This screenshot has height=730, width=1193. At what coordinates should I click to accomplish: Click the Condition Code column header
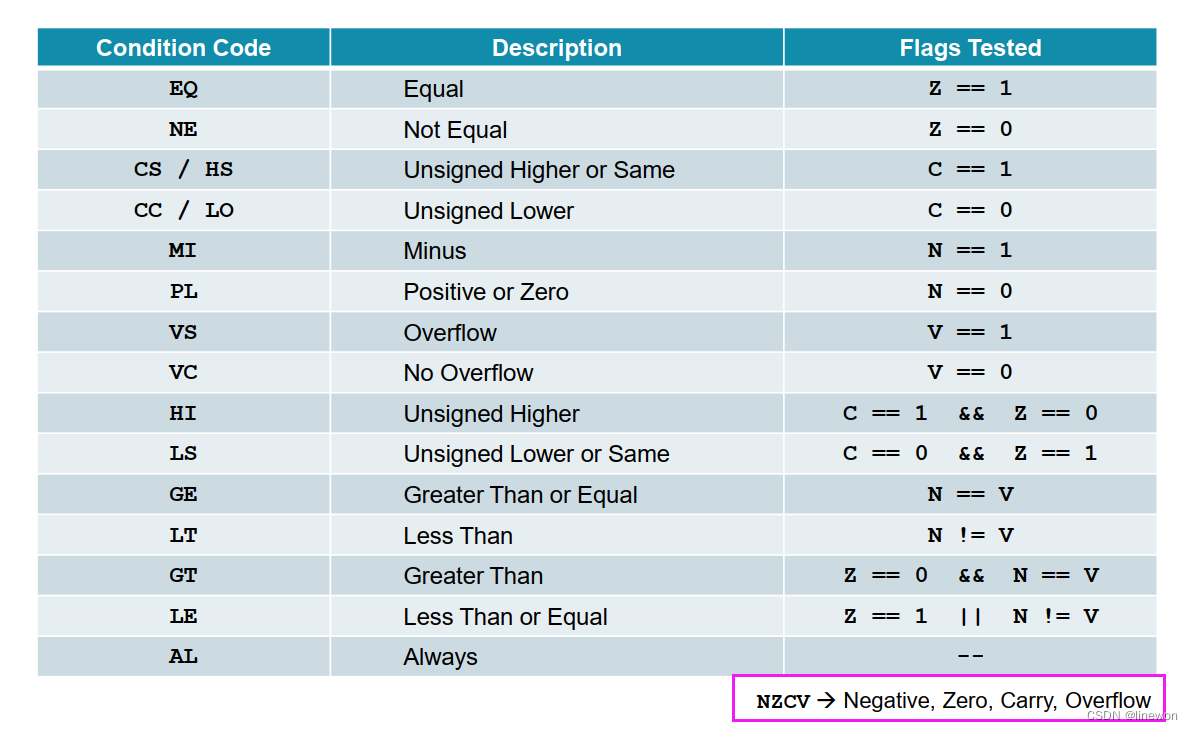tap(183, 48)
